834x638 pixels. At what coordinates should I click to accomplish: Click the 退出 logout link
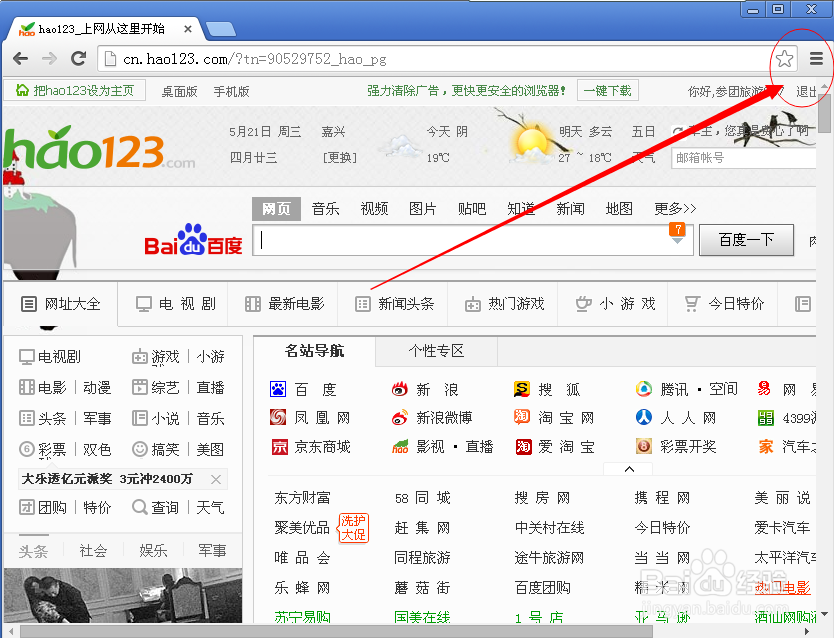click(x=806, y=91)
